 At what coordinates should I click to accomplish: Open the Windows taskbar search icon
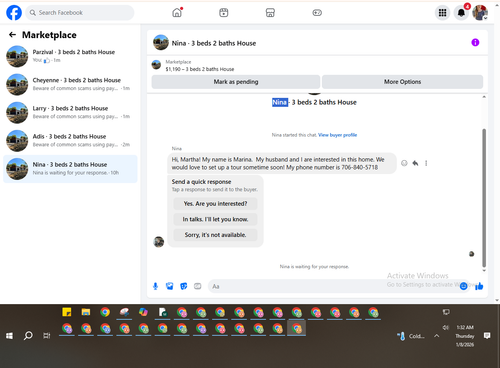click(x=28, y=335)
